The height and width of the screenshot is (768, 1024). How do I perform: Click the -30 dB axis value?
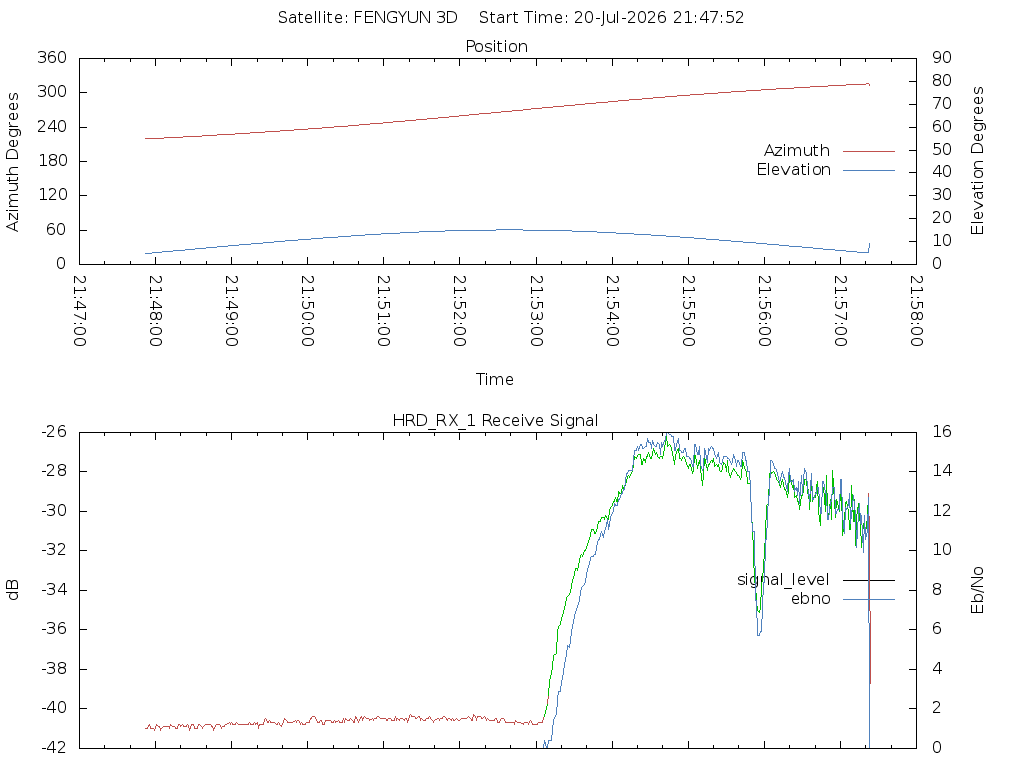pos(54,511)
